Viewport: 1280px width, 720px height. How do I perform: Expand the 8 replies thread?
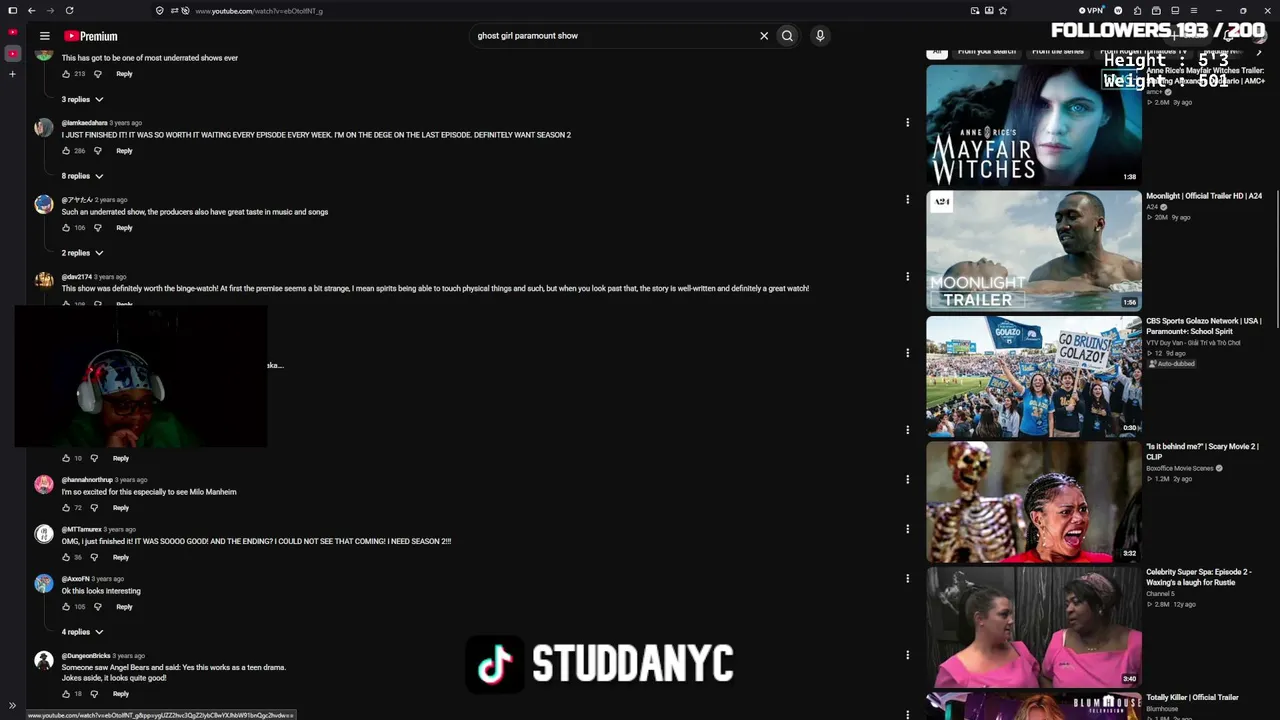pyautogui.click(x=82, y=177)
